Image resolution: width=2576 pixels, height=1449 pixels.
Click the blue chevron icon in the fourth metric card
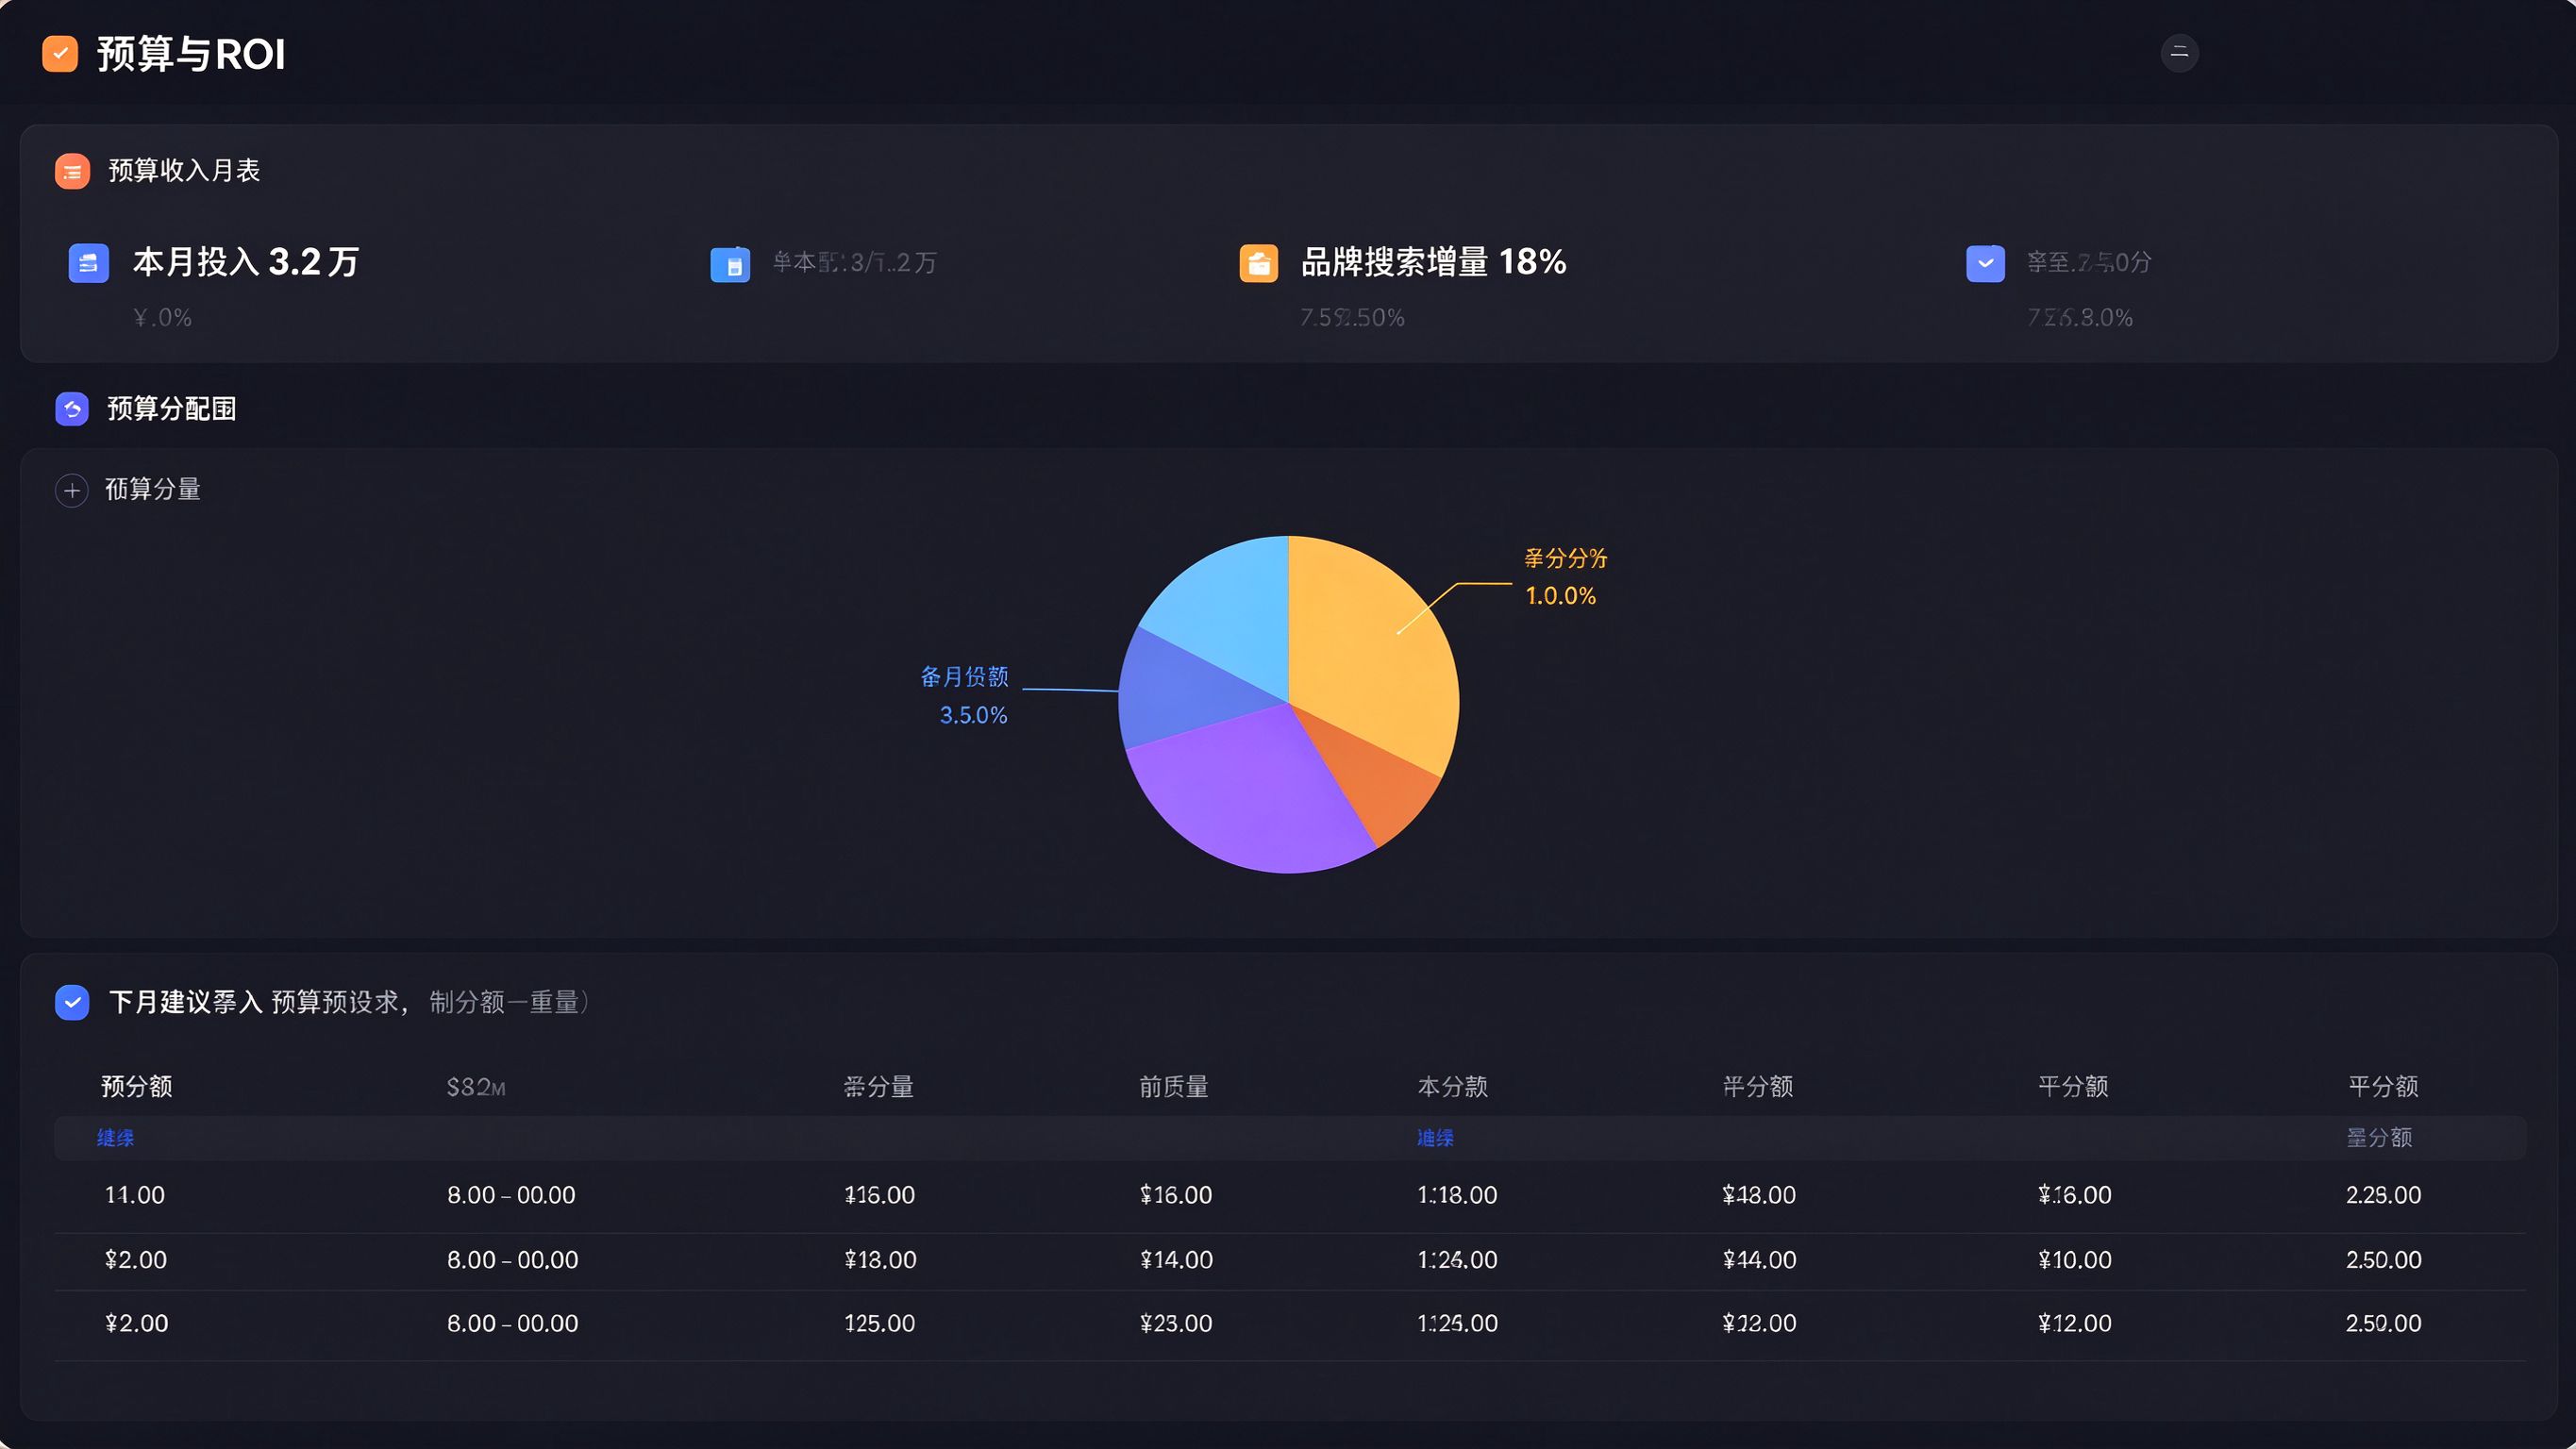click(1985, 264)
